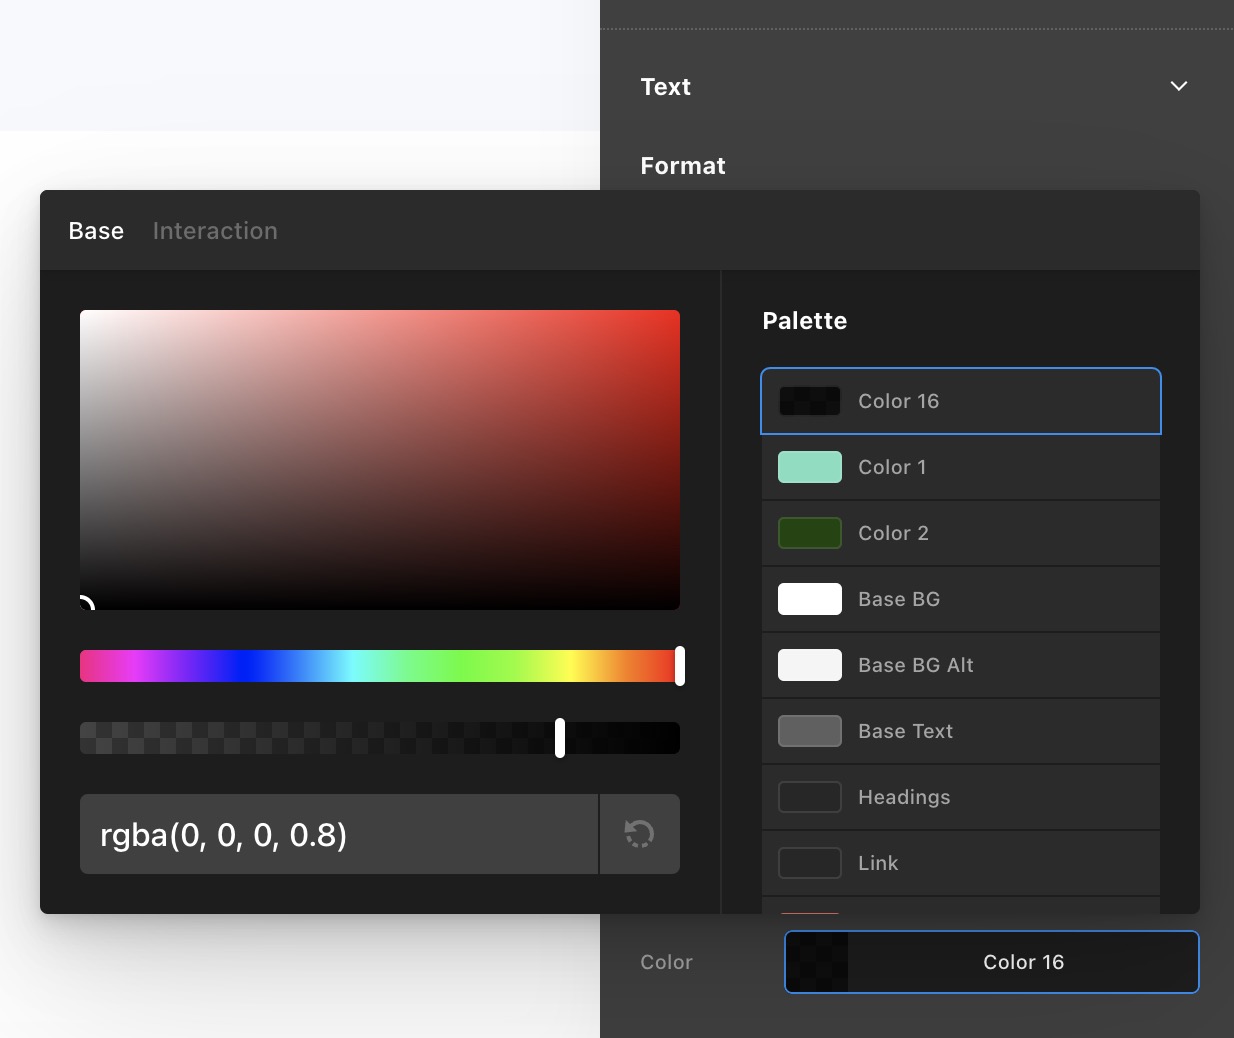Choose the Base BG Alt swatch
1234x1038 pixels.
tap(810, 665)
